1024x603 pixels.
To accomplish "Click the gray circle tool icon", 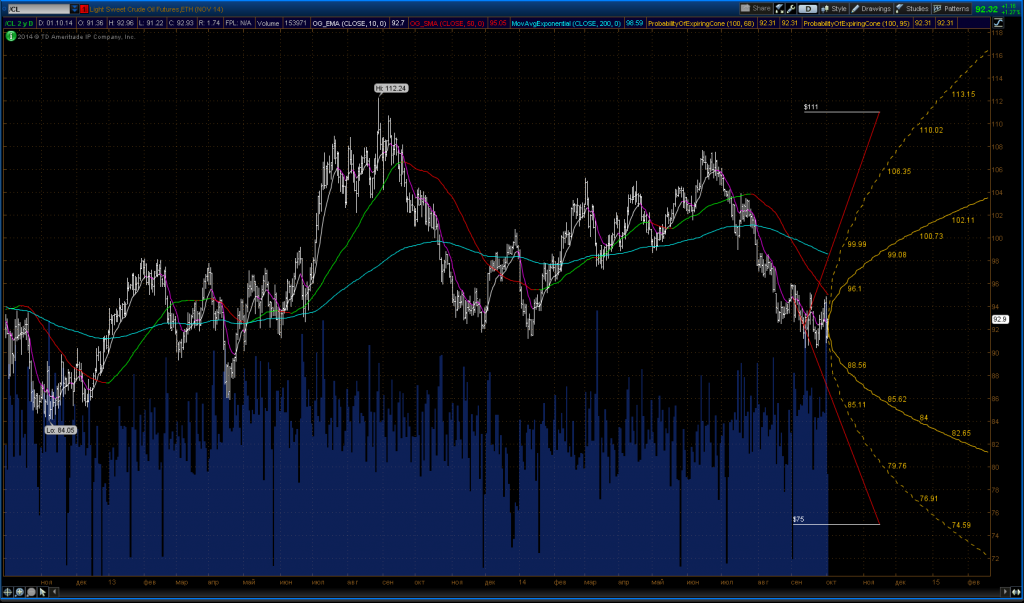I will (31, 591).
